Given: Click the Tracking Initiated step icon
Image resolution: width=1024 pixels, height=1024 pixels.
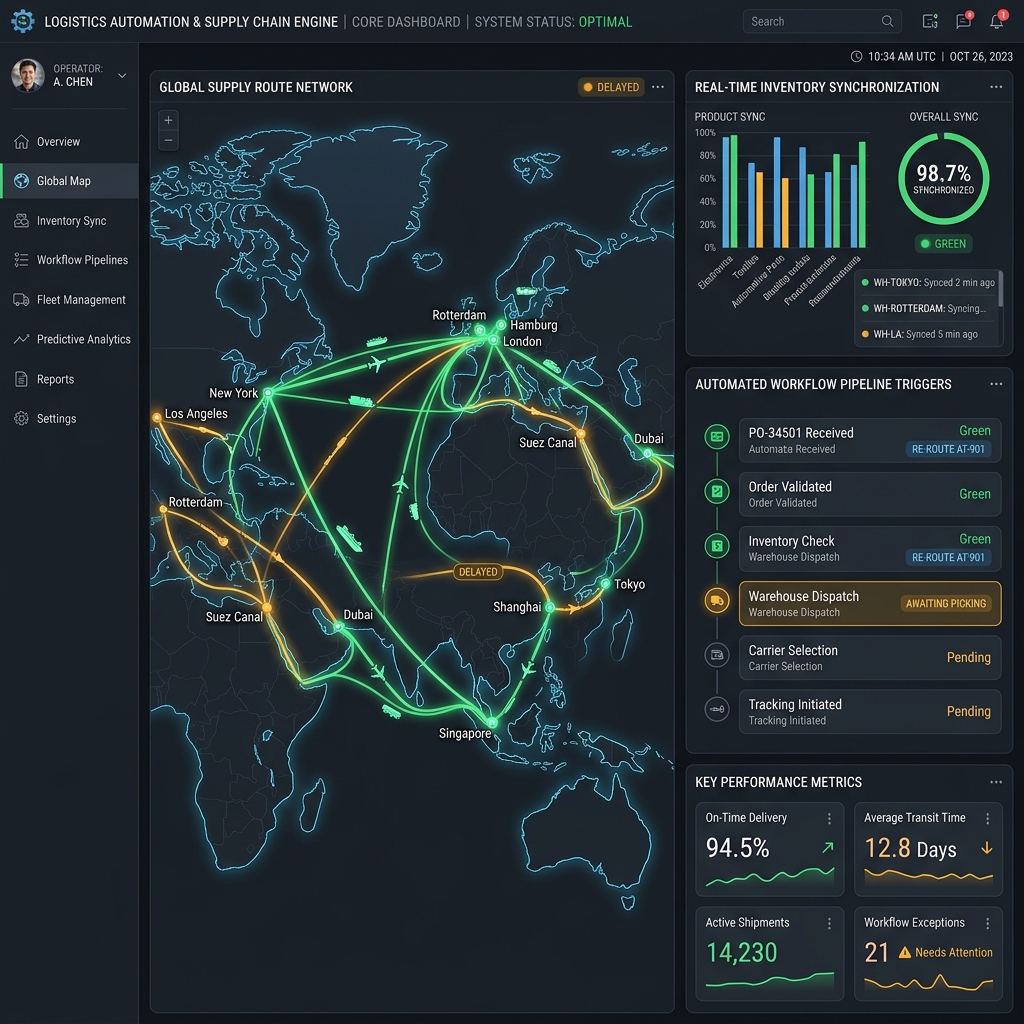Looking at the screenshot, I should [717, 709].
